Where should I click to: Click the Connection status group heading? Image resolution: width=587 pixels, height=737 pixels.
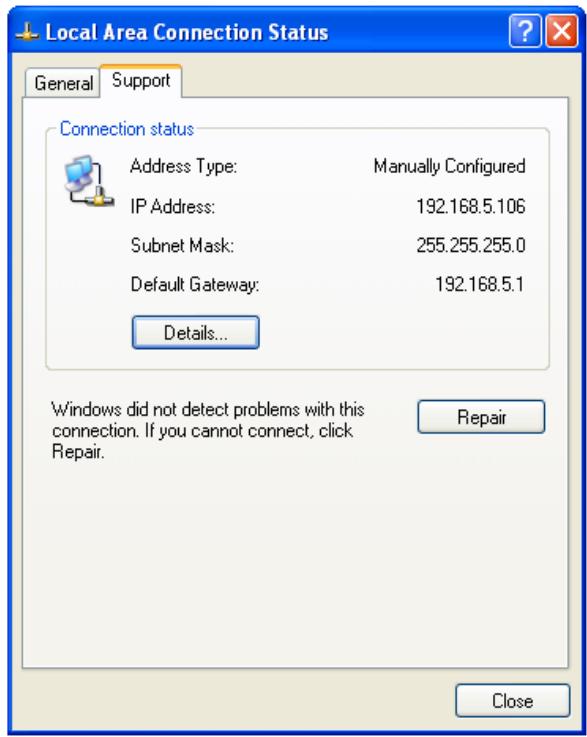(x=127, y=129)
